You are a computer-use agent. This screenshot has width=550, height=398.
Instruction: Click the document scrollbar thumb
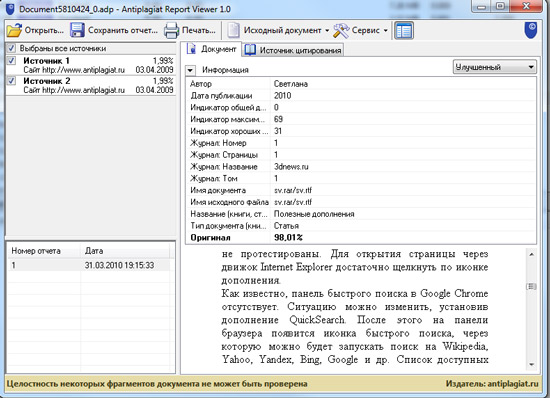[x=531, y=286]
